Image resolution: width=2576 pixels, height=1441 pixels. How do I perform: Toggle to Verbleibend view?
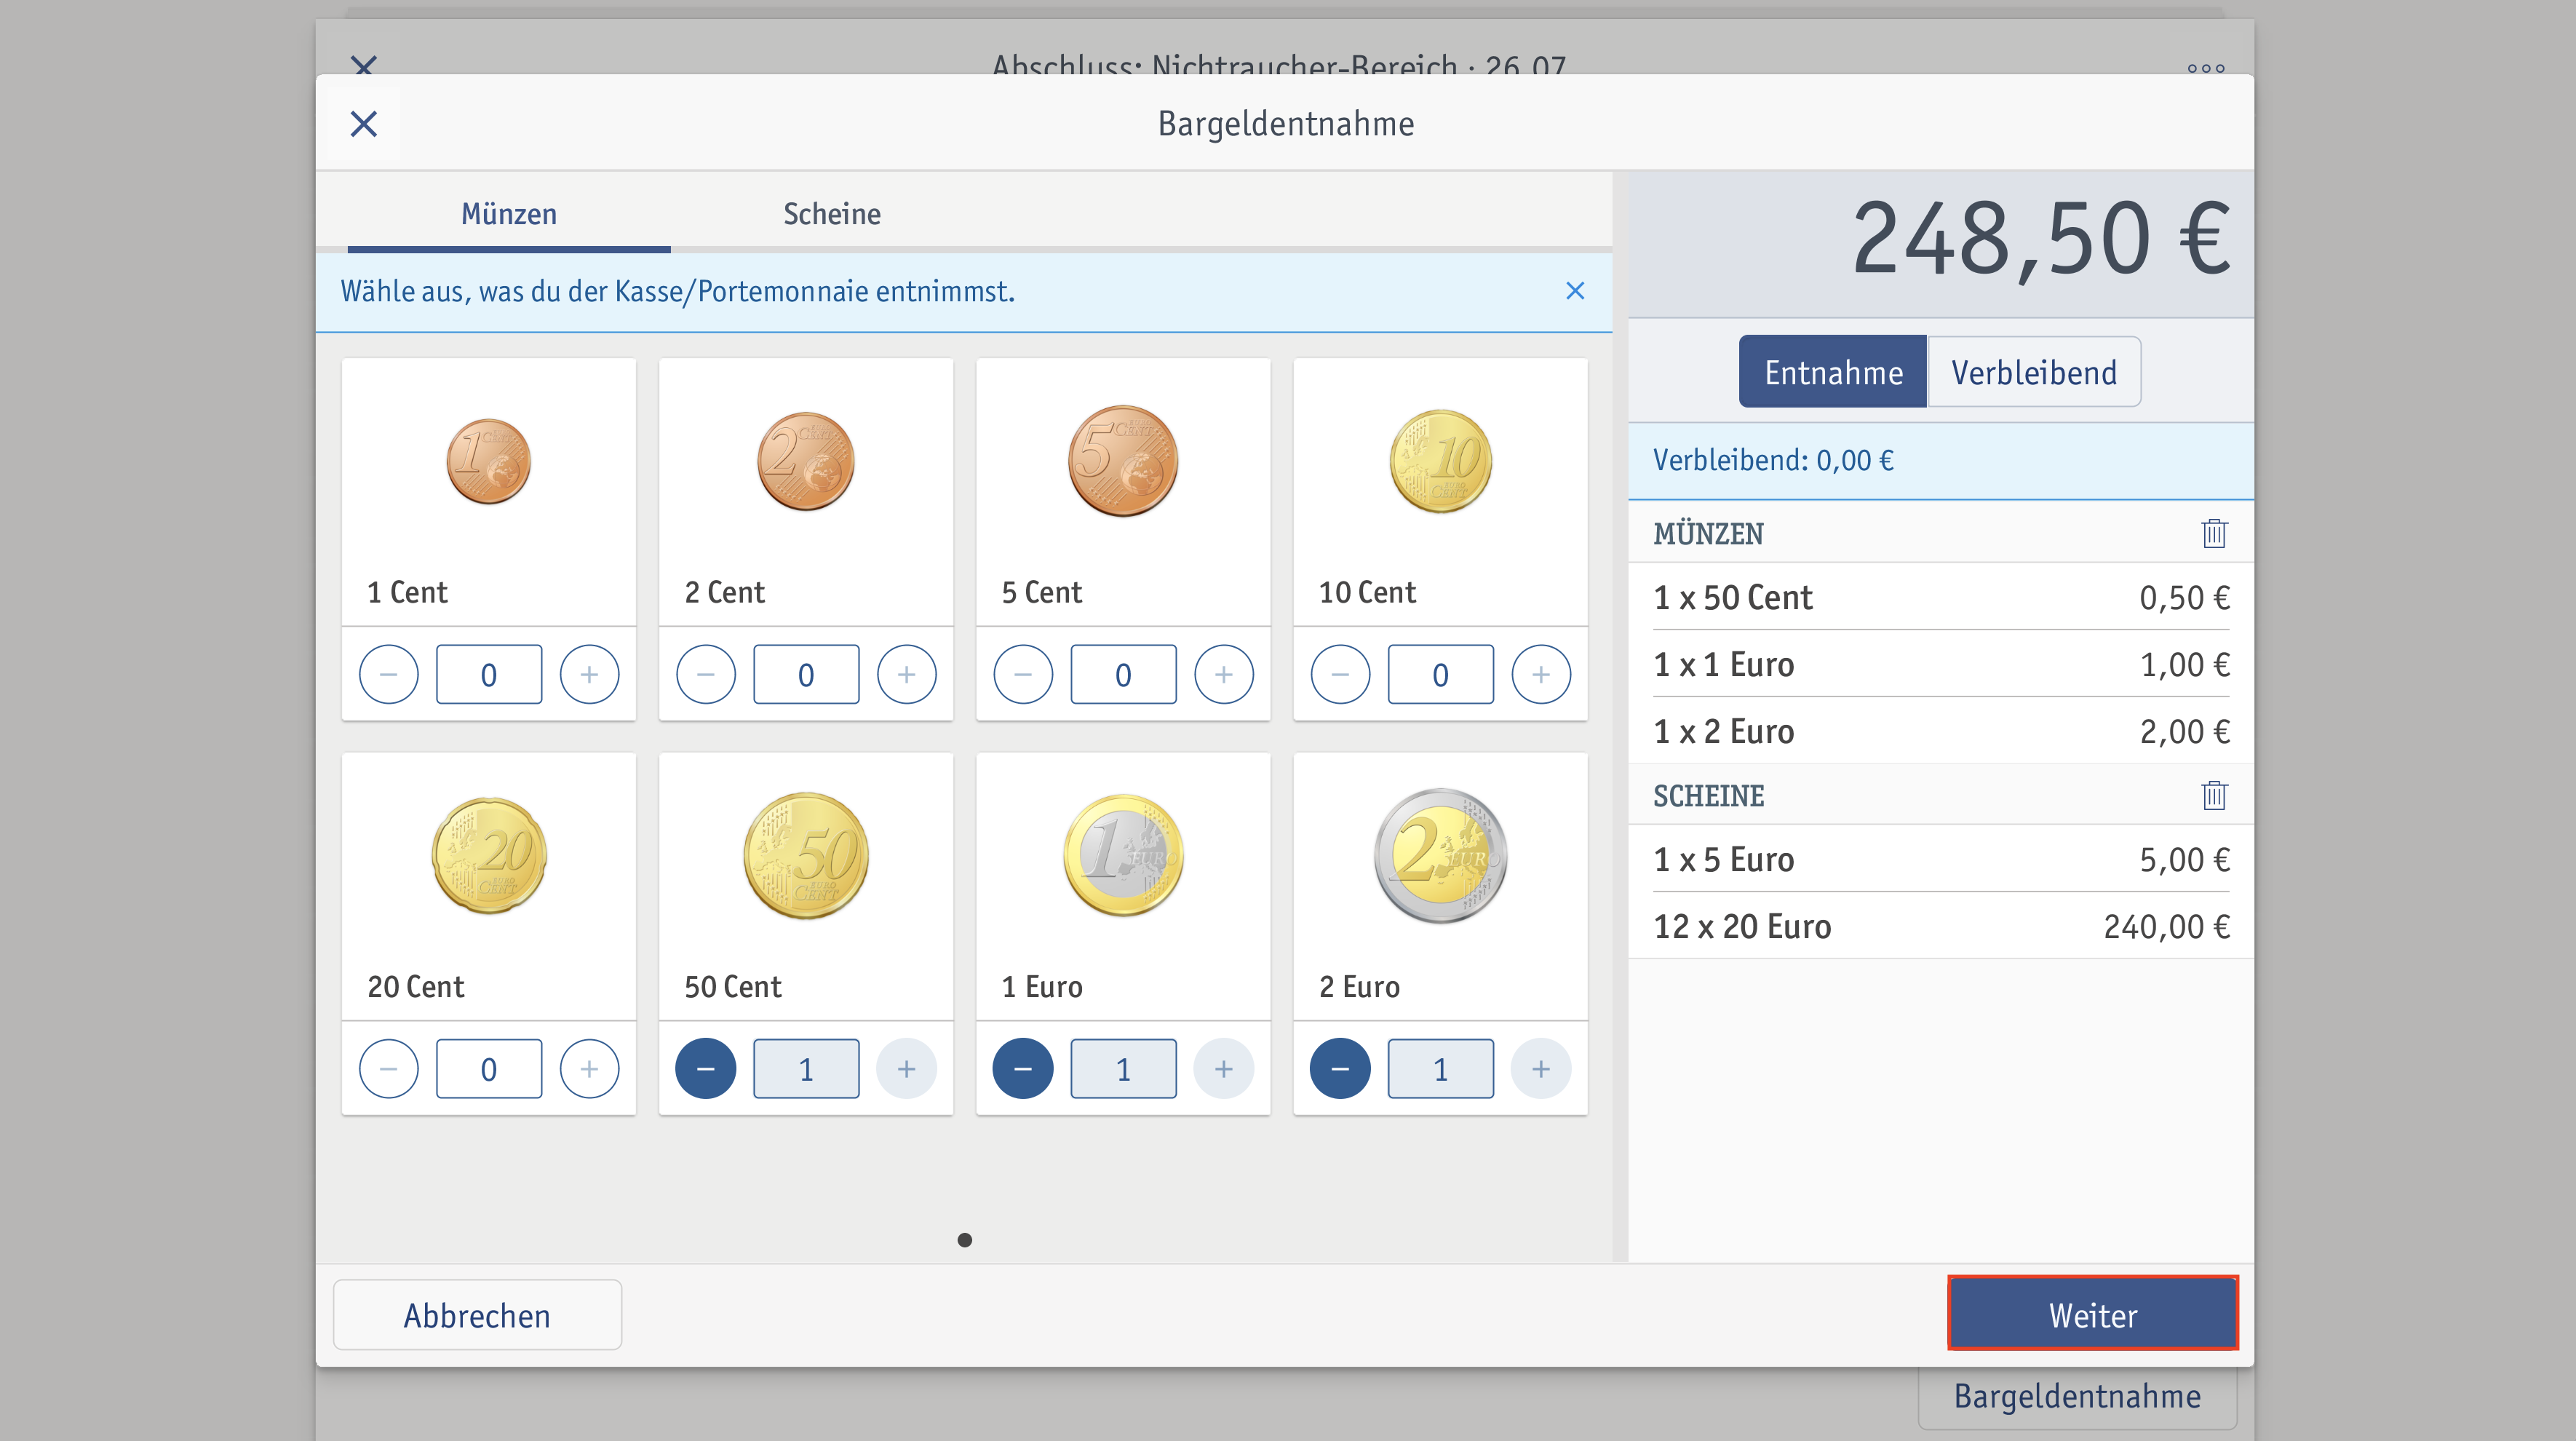pos(2034,372)
